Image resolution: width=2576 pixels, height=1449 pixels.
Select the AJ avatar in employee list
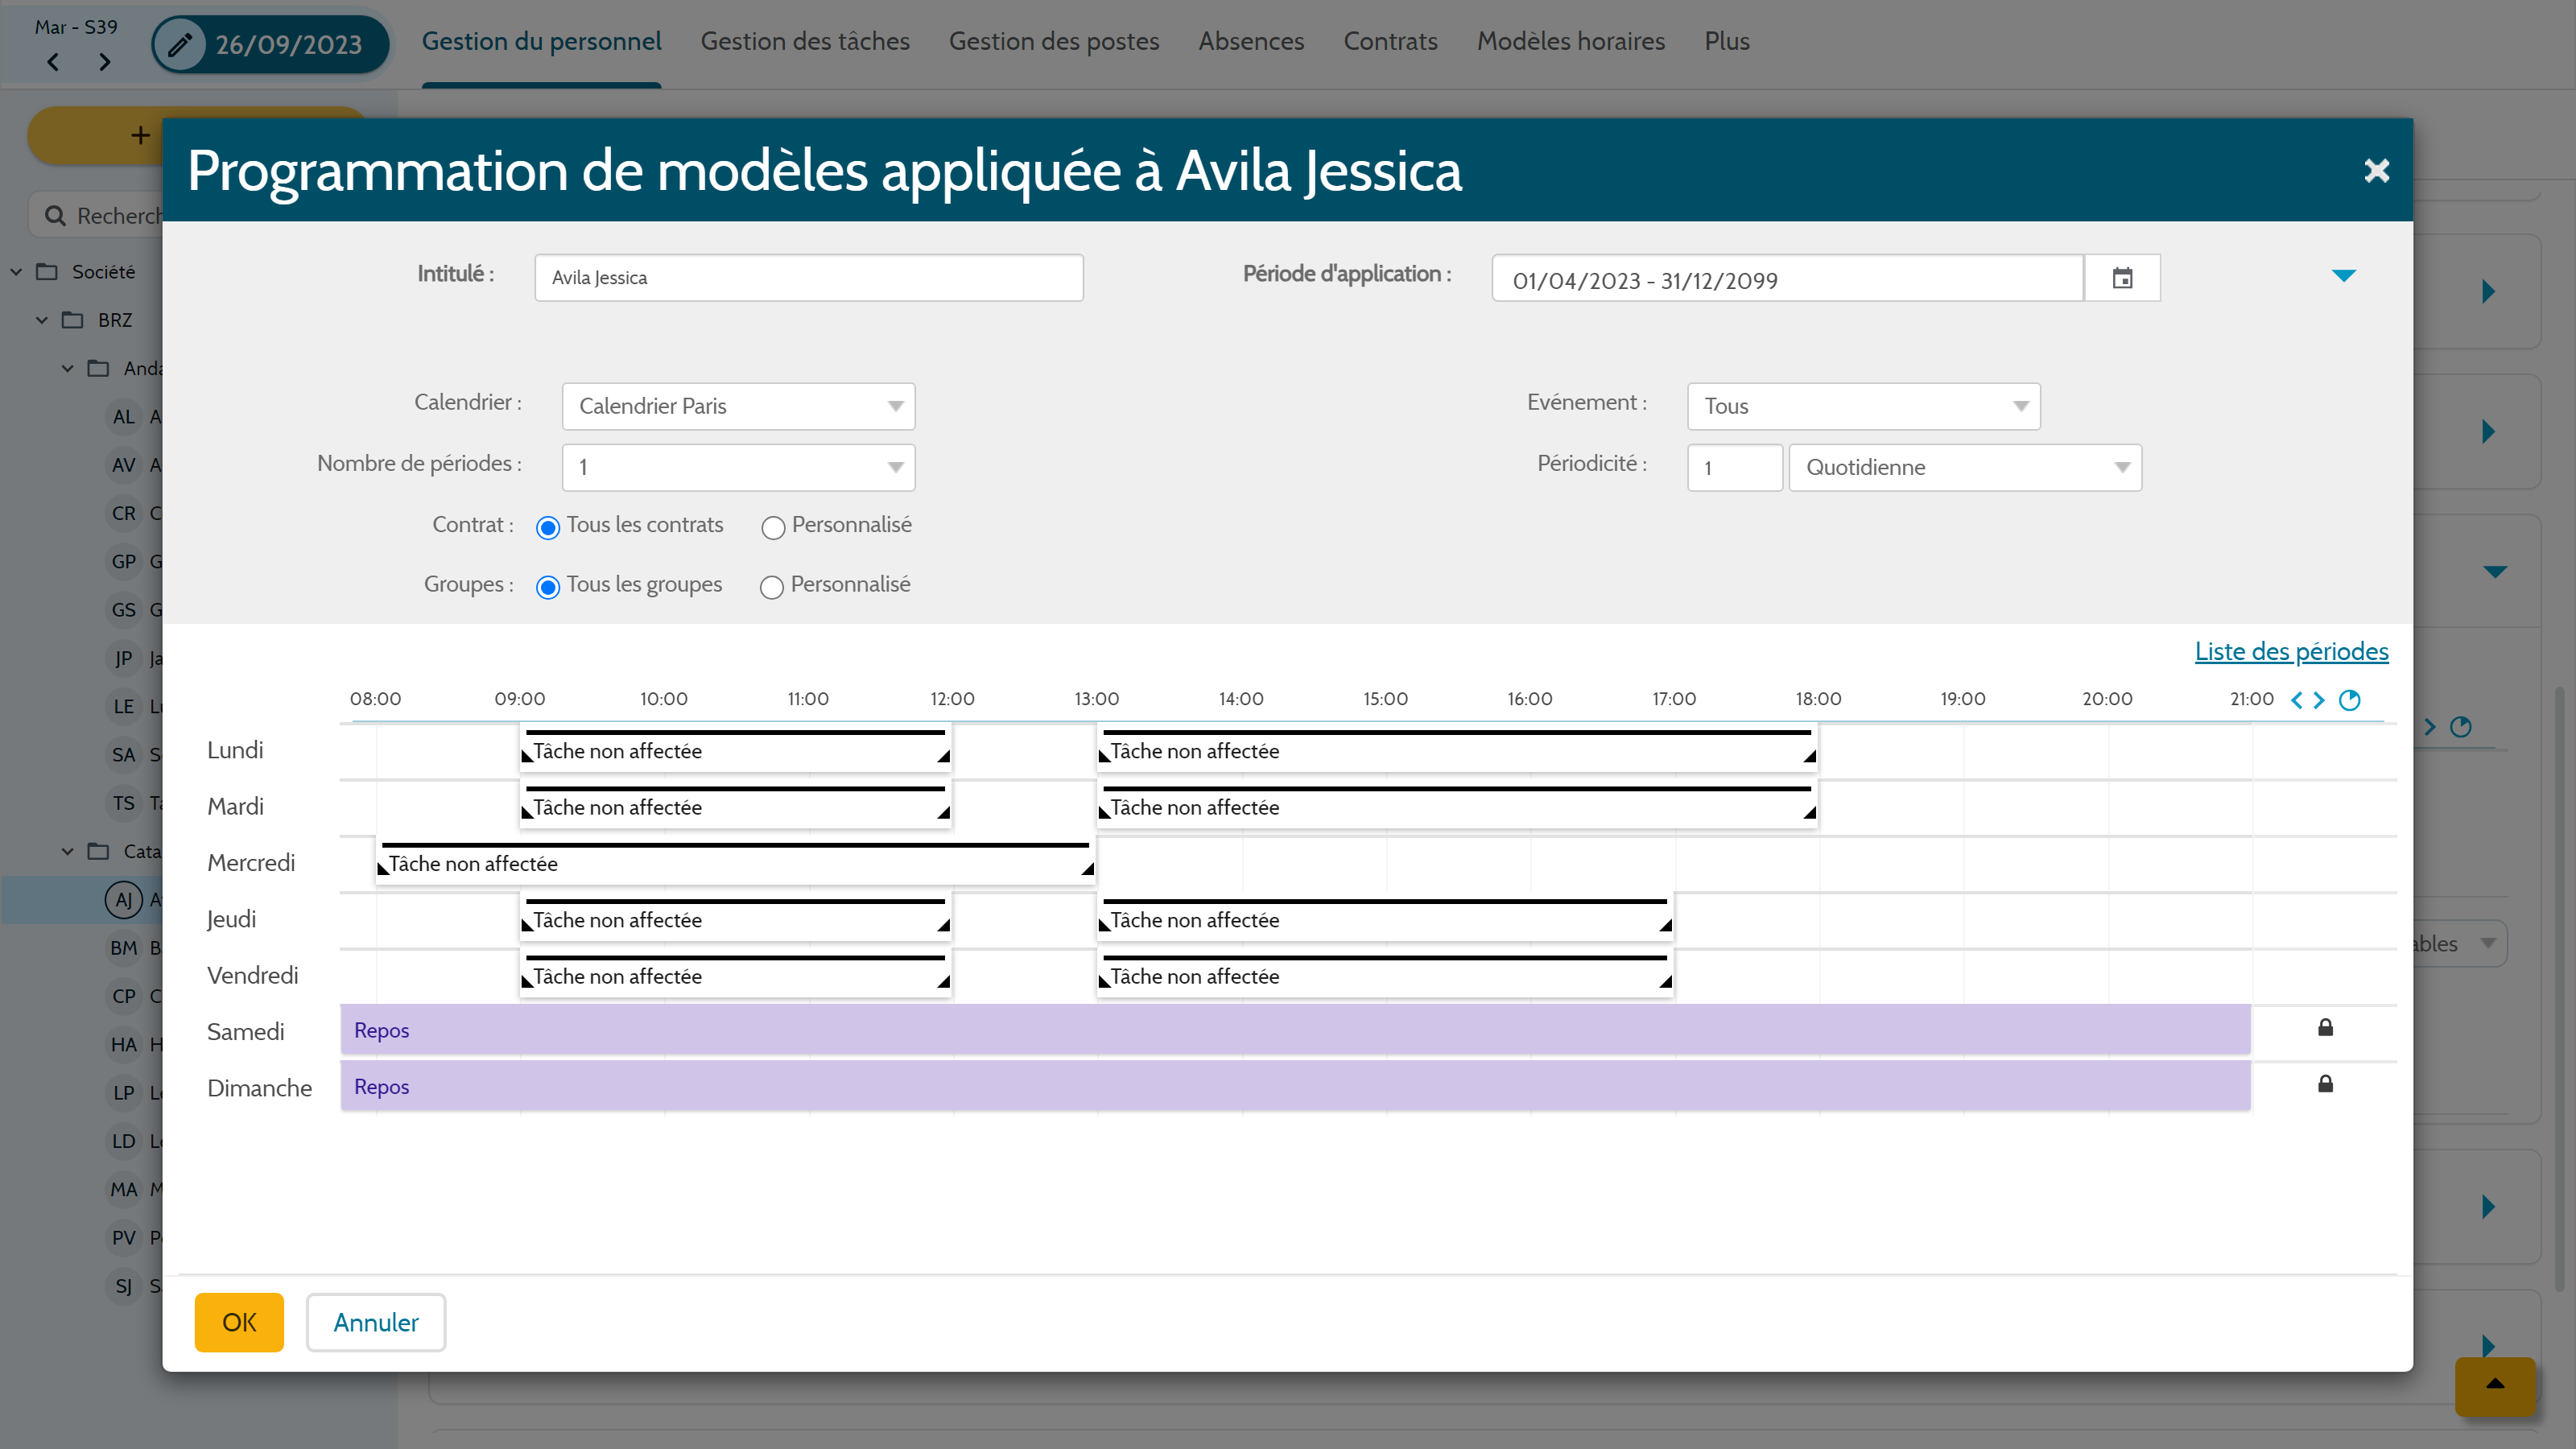coord(123,899)
